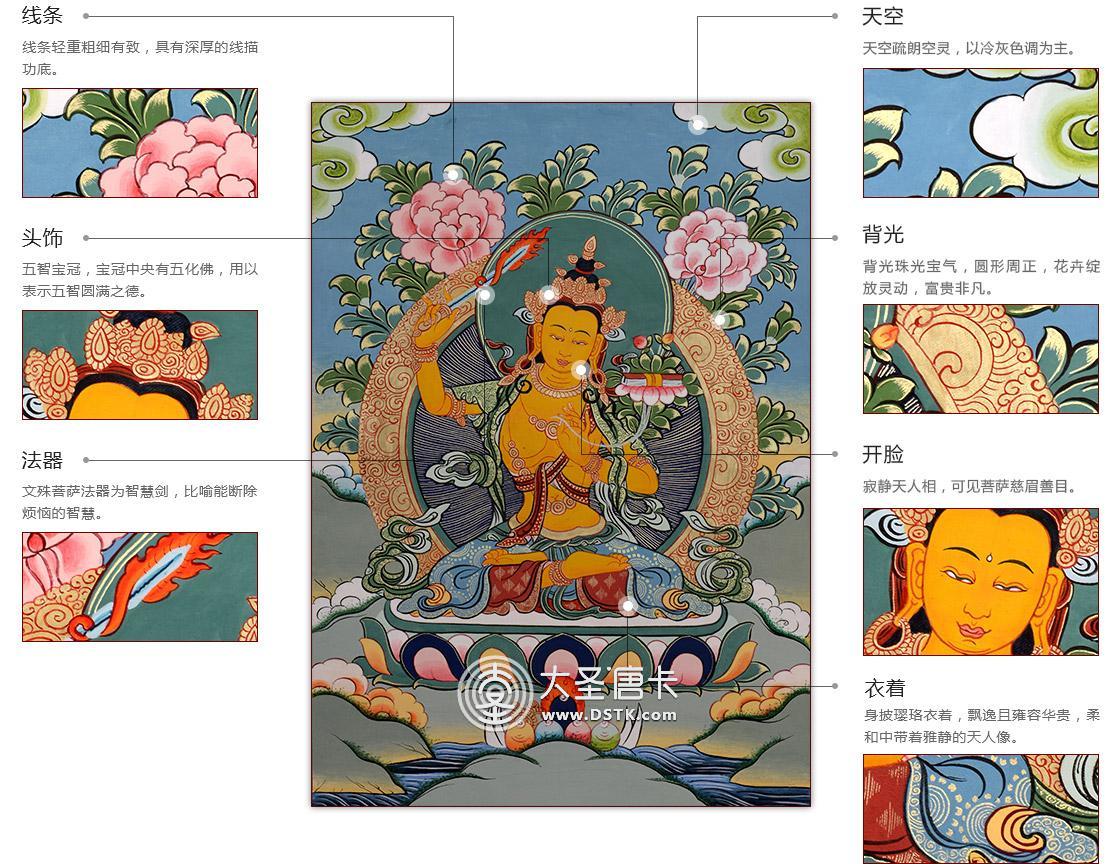This screenshot has height=864, width=1120.
Task: Click the hotspot dot on the crown
Action: [549, 294]
